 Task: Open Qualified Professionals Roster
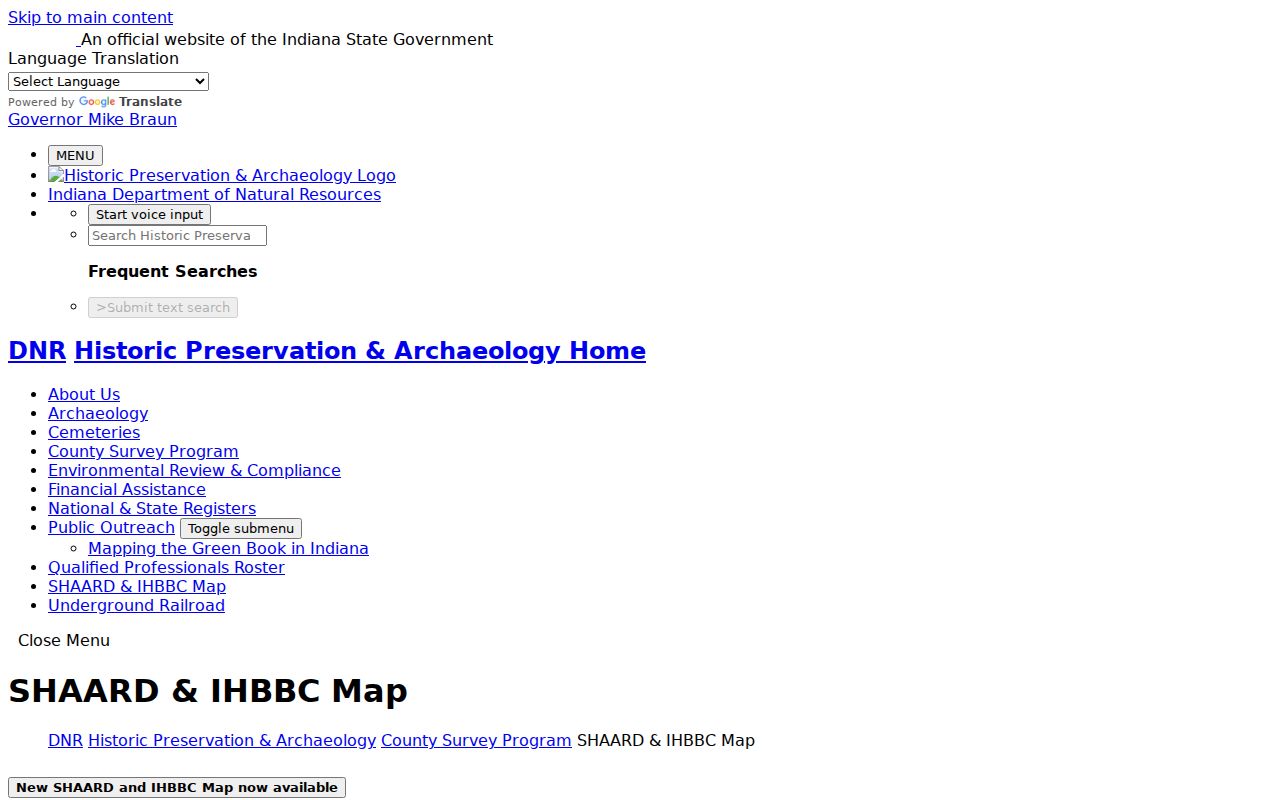point(166,567)
